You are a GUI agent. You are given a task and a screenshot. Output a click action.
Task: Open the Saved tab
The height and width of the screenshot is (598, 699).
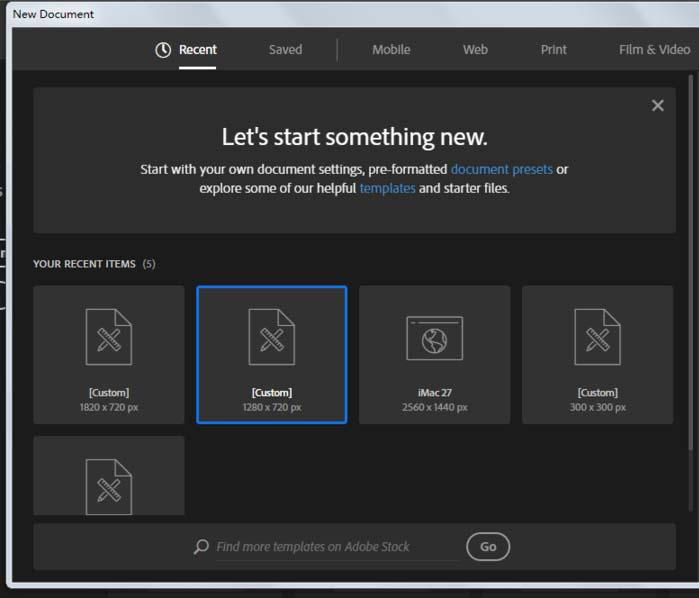[x=285, y=49]
